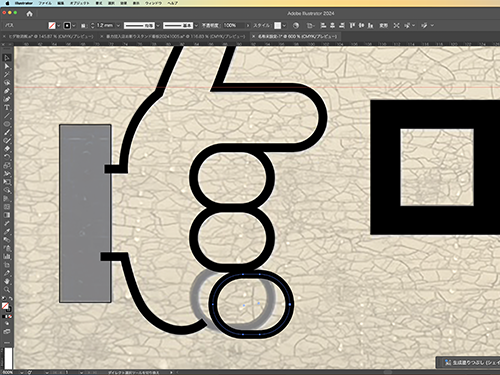Image resolution: width=500 pixels, height=375 pixels.
Task: Open brush definition dropdown
Action: point(196,25)
